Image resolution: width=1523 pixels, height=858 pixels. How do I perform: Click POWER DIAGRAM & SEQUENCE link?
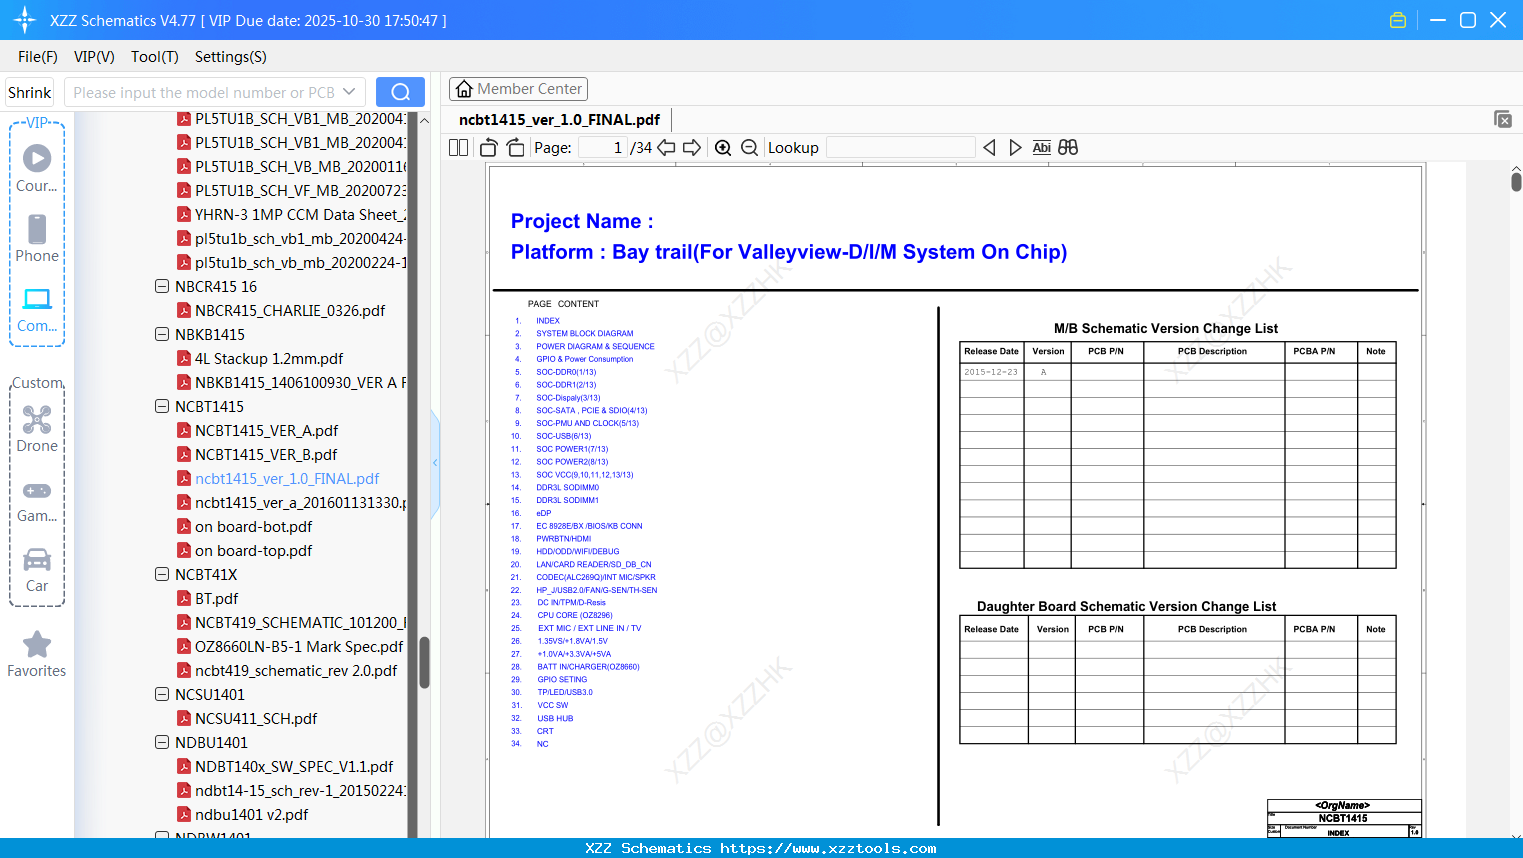coord(595,347)
